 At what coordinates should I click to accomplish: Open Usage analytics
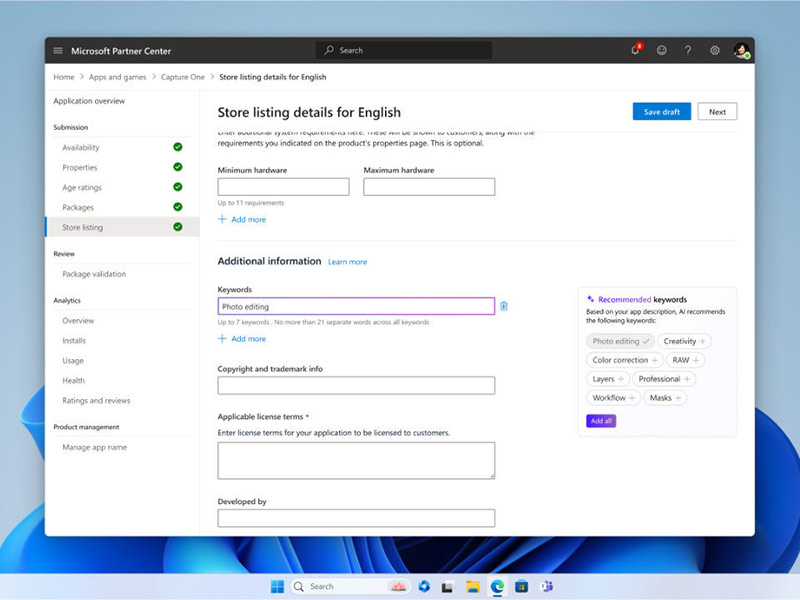(x=73, y=360)
